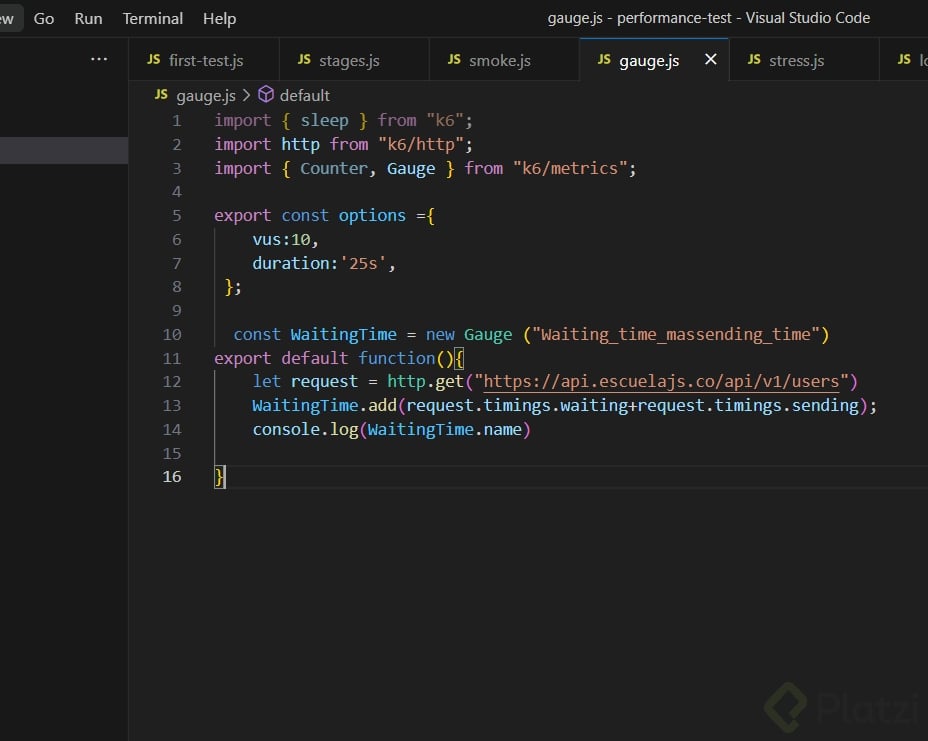This screenshot has width=928, height=741.
Task: Click the JS icon on first-test.js tab
Action: (x=154, y=59)
